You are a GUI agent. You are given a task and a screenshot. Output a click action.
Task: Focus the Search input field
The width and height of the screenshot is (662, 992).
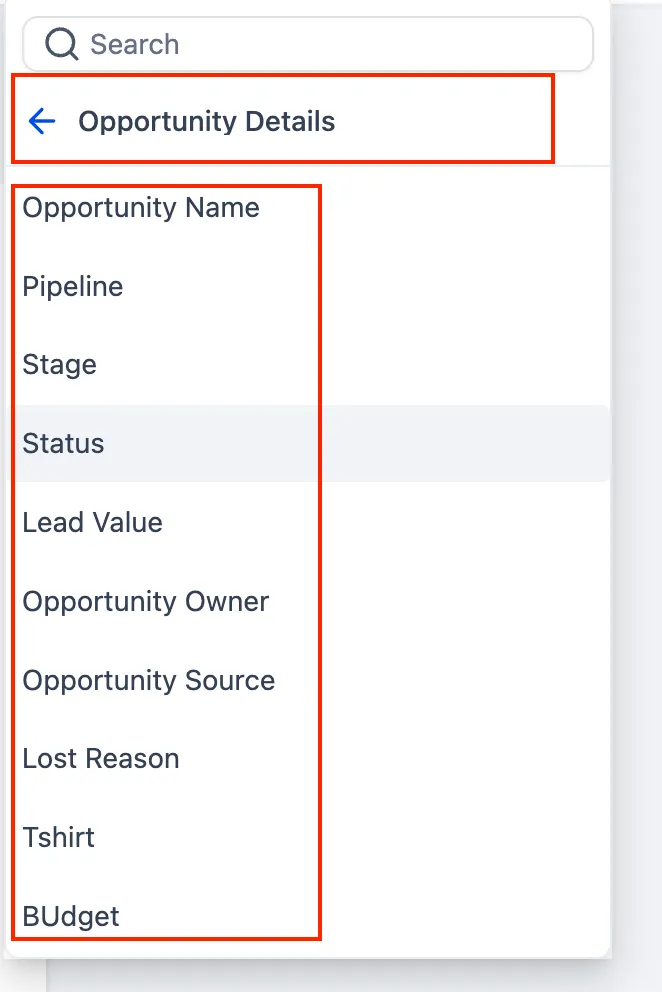pos(308,44)
